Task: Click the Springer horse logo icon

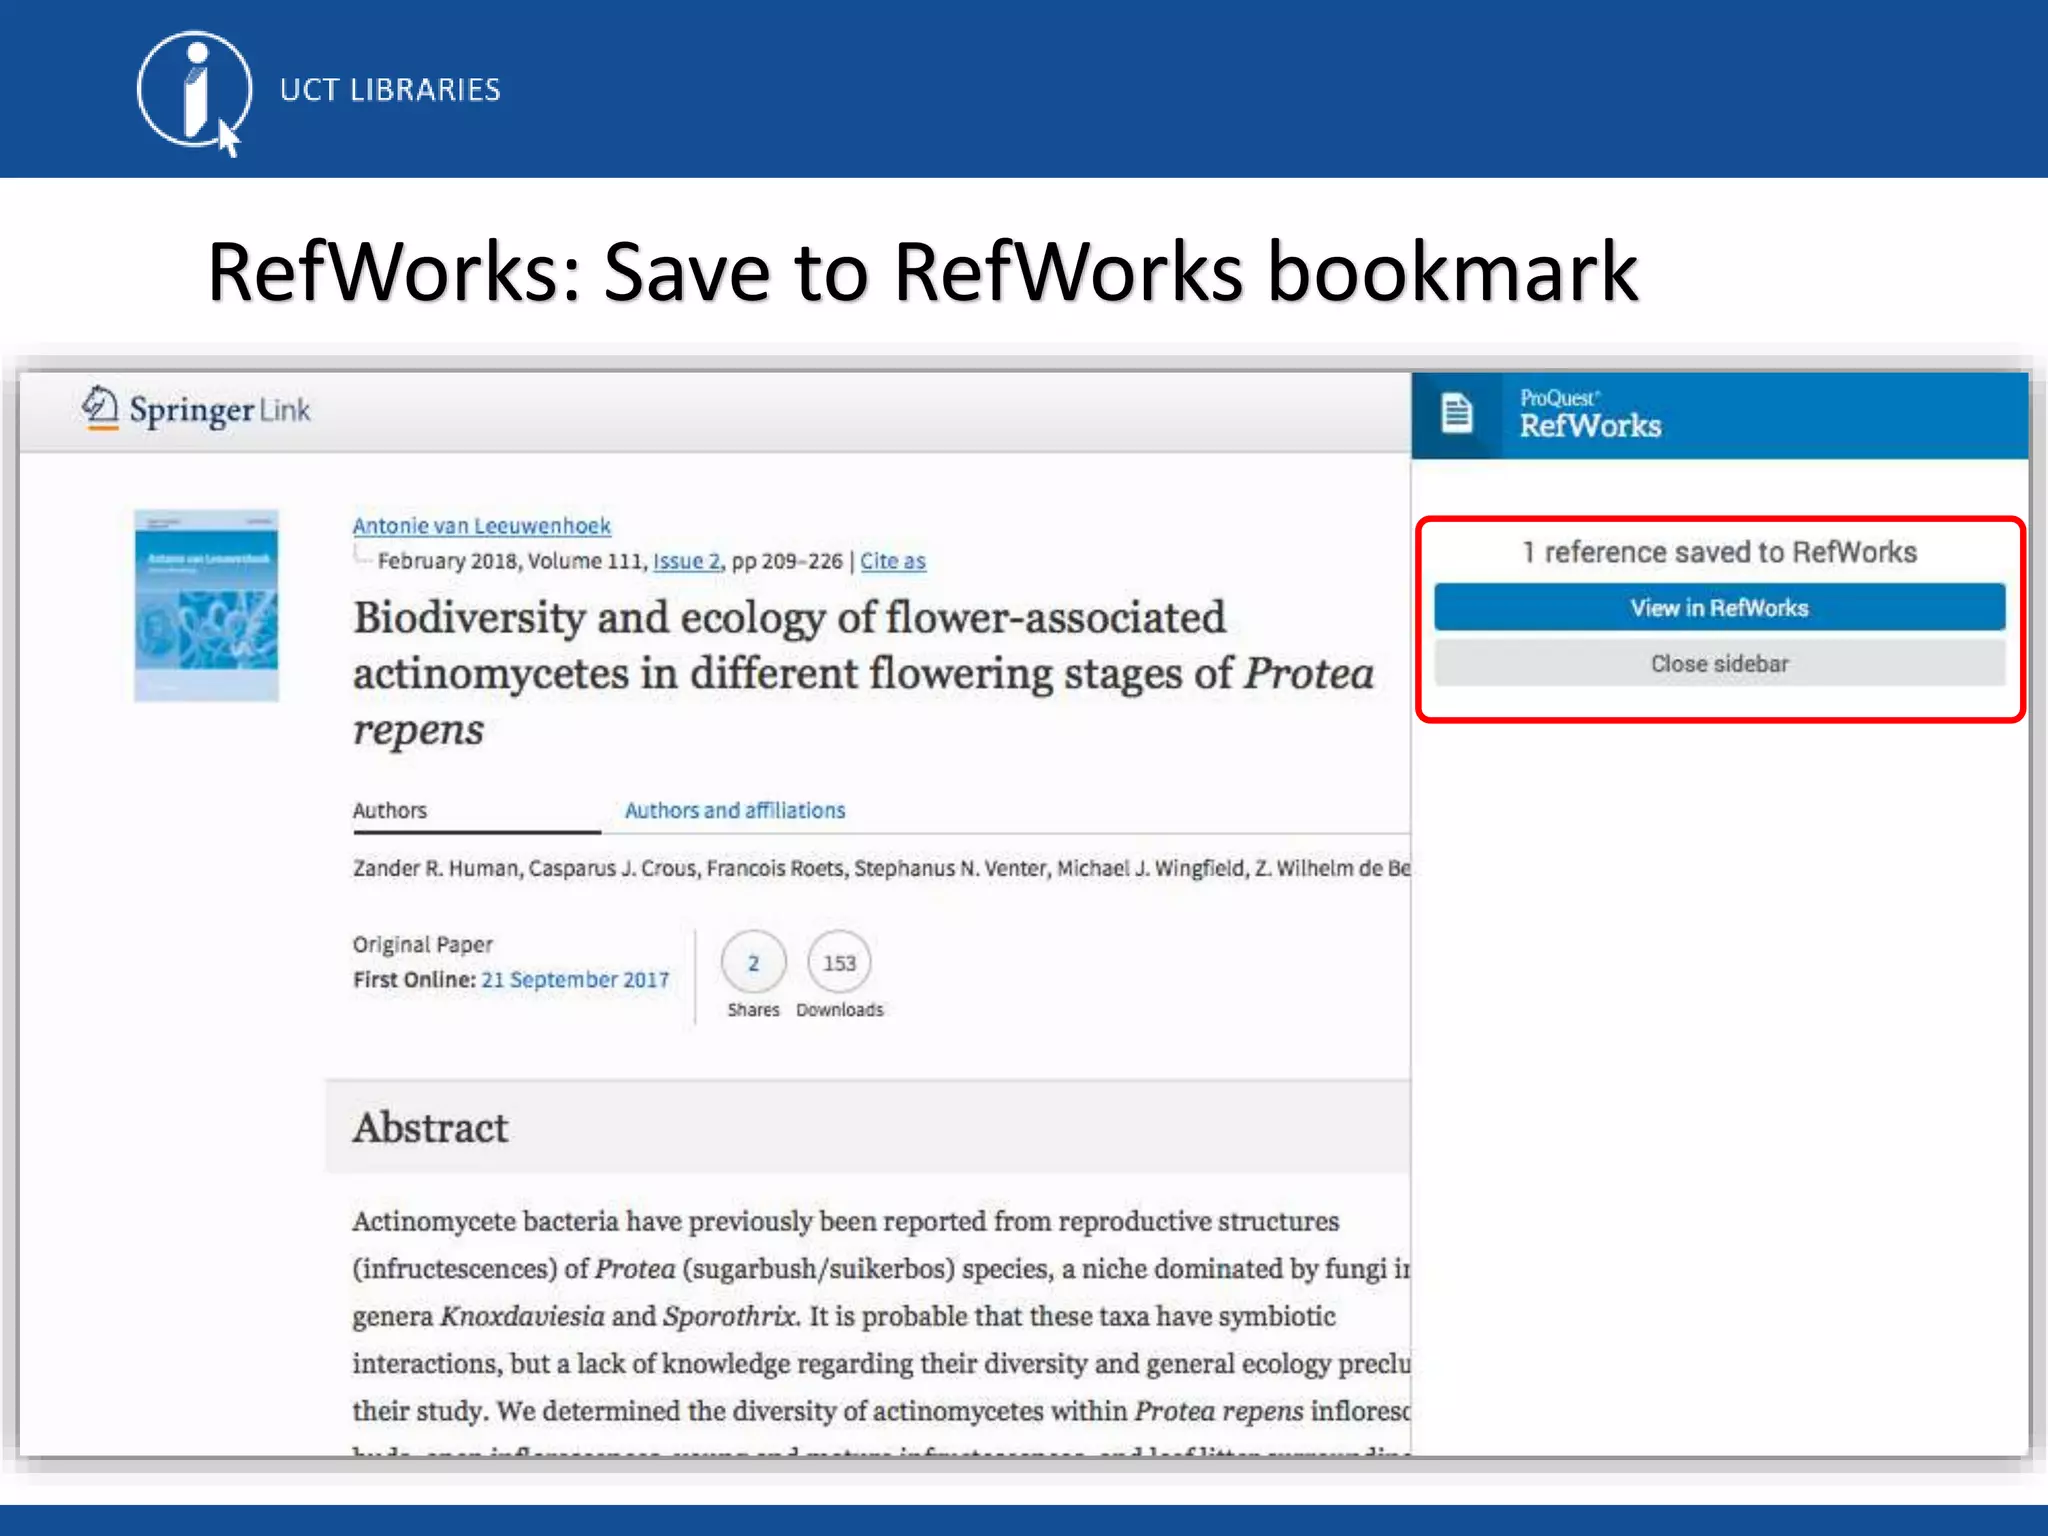Action: 100,408
